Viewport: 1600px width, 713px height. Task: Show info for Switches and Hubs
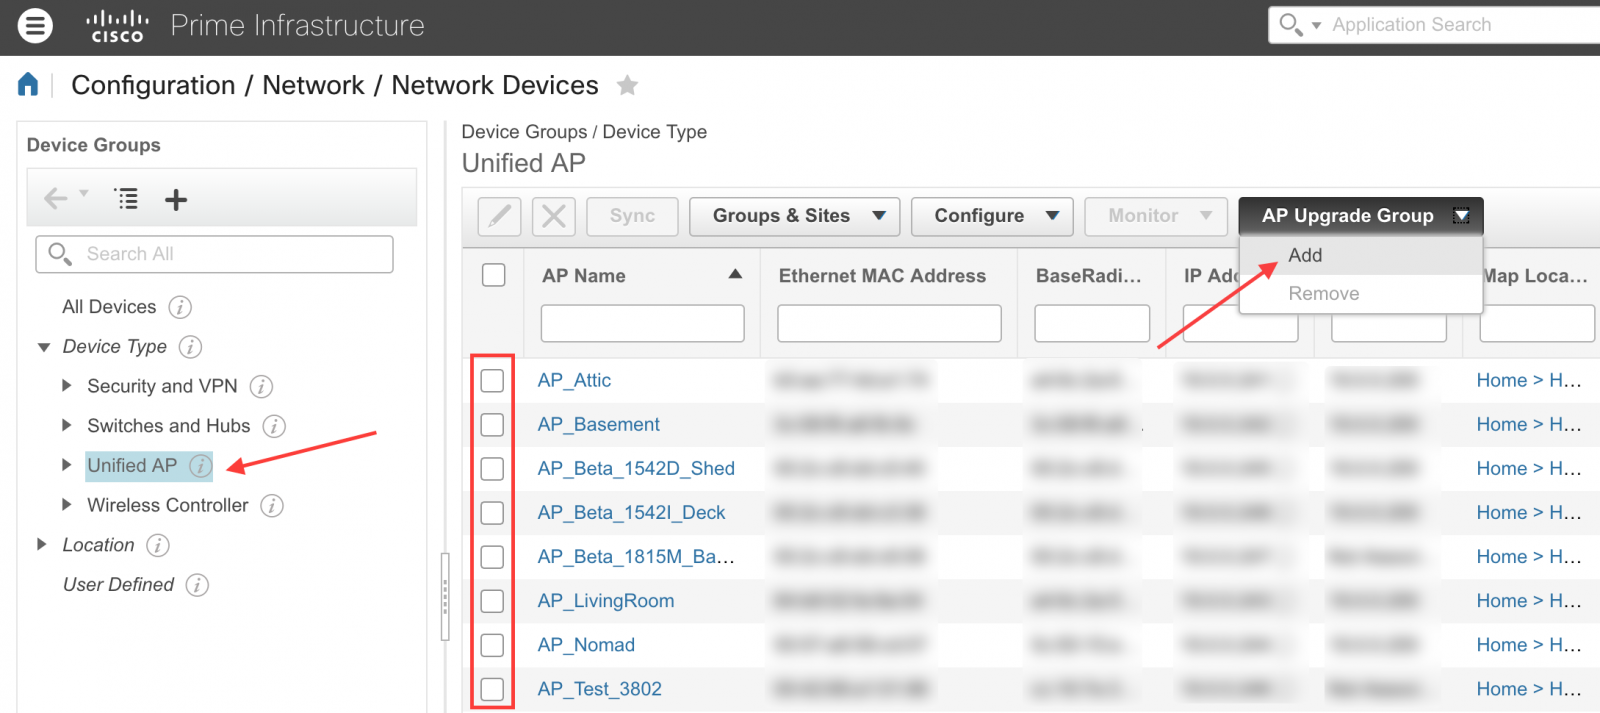click(x=274, y=426)
